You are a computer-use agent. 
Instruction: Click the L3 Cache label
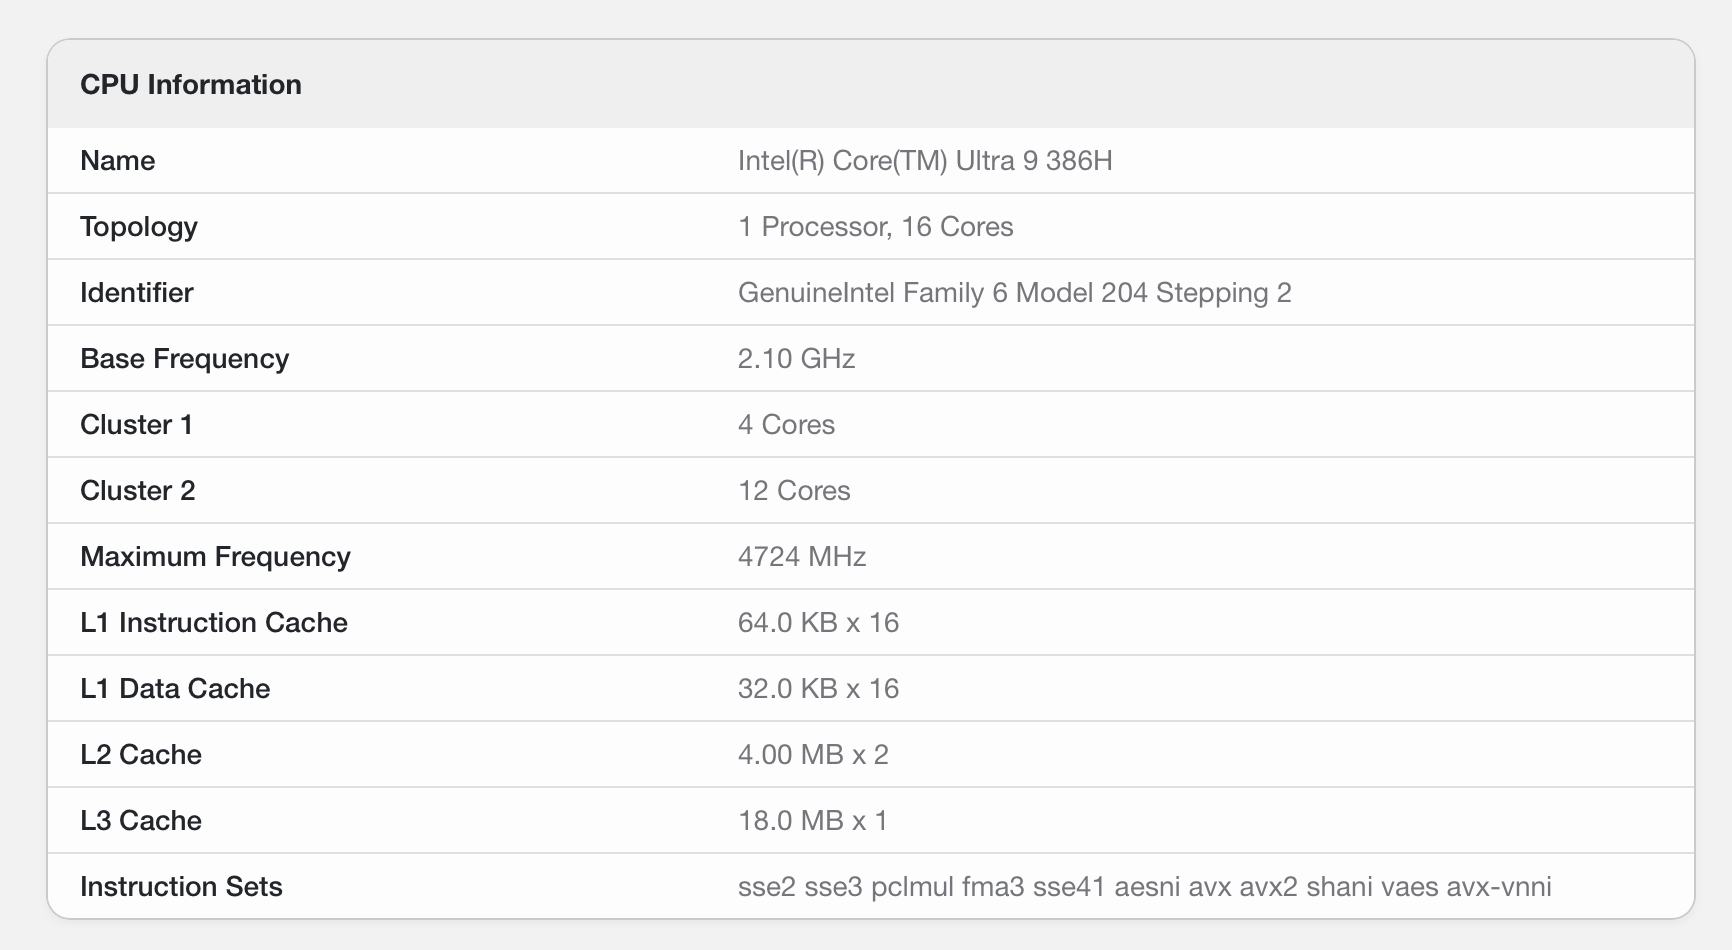(x=140, y=821)
